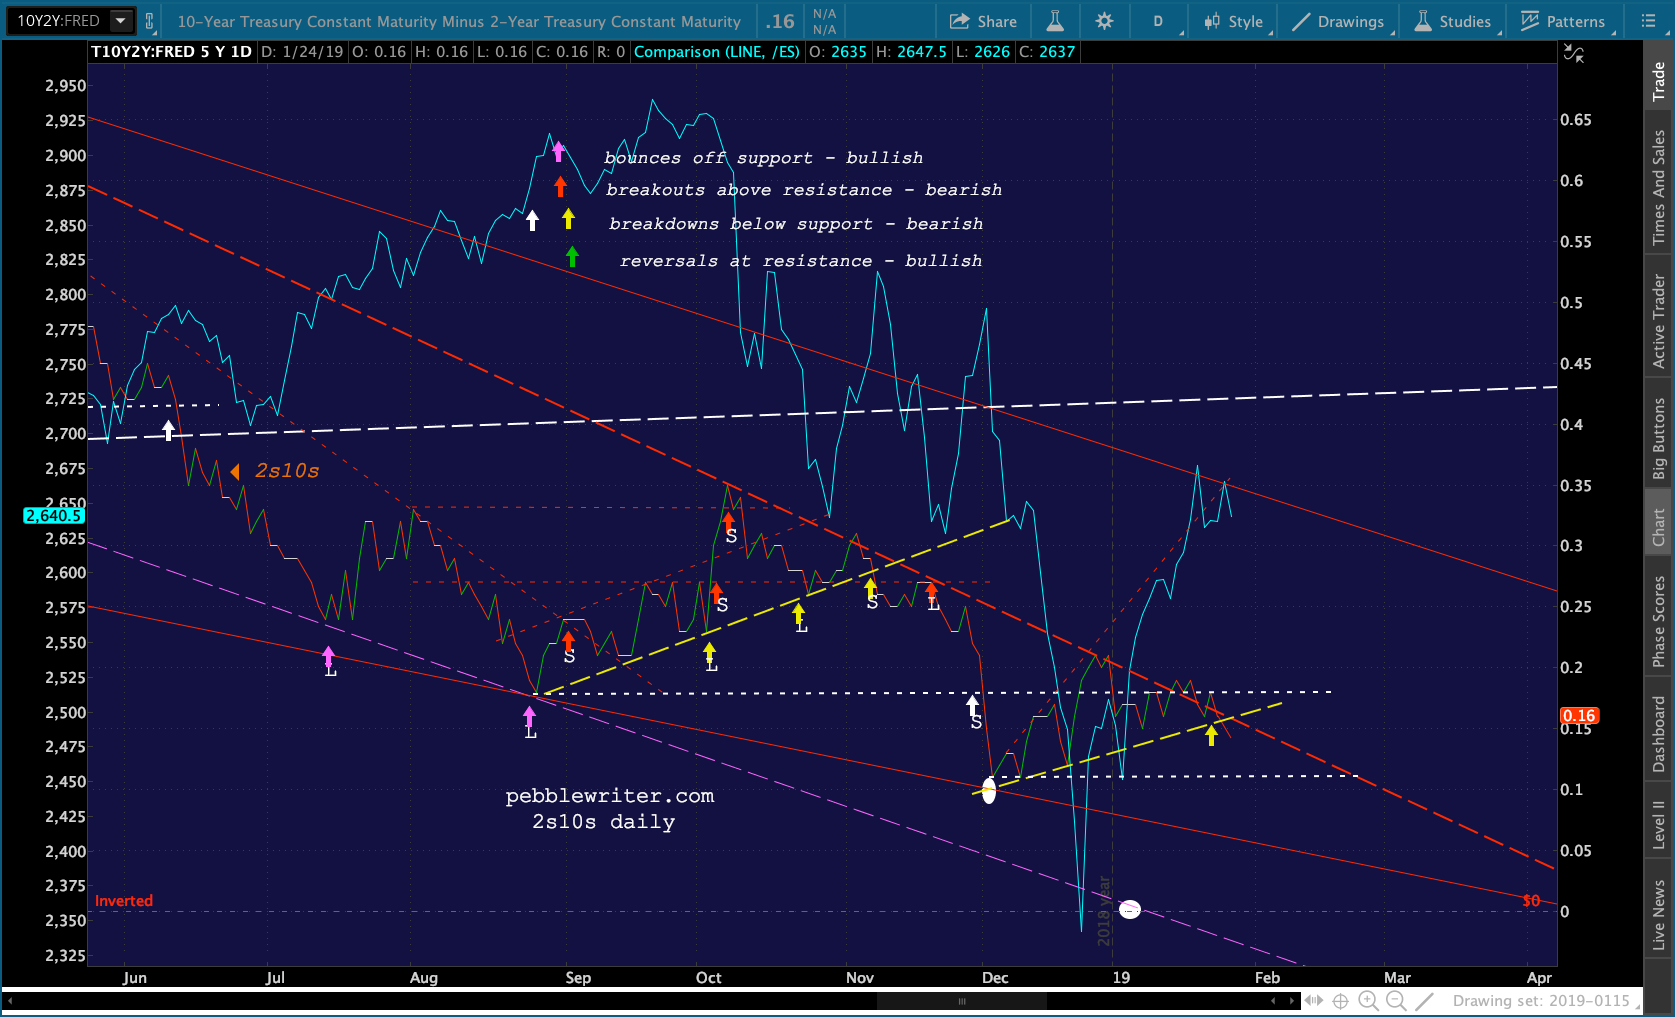Click the crosshair pan icon

click(1341, 1001)
